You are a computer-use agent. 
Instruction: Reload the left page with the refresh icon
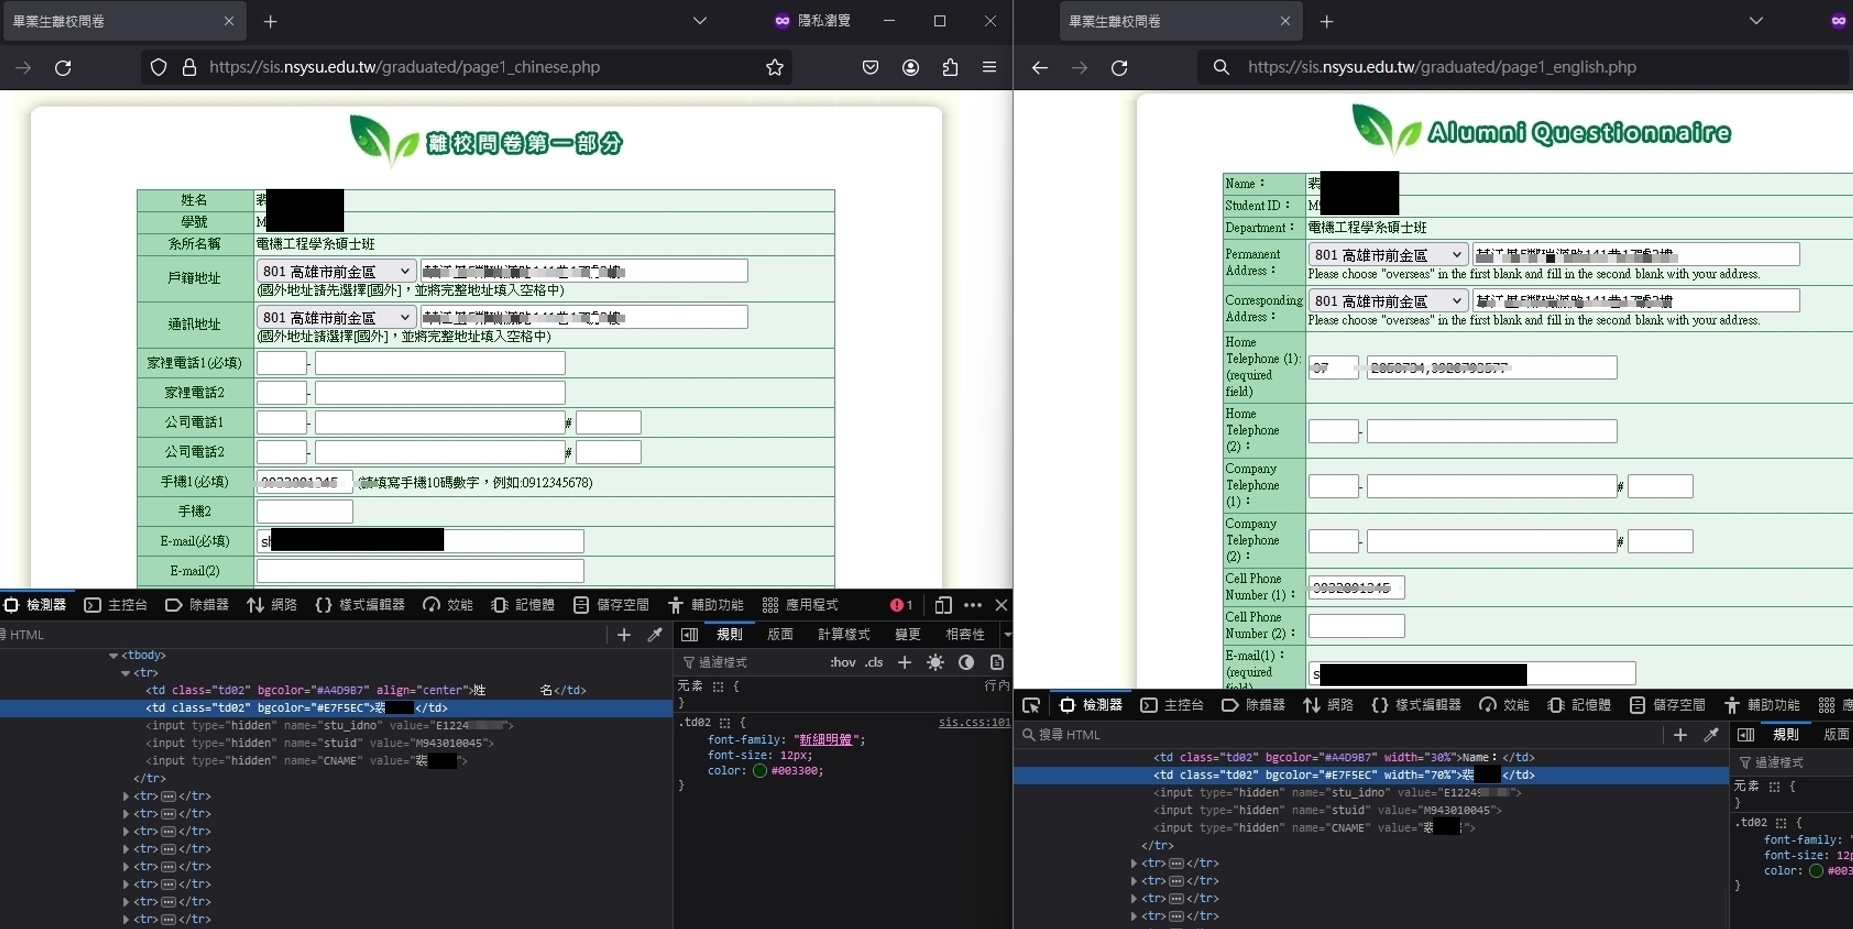click(x=63, y=68)
